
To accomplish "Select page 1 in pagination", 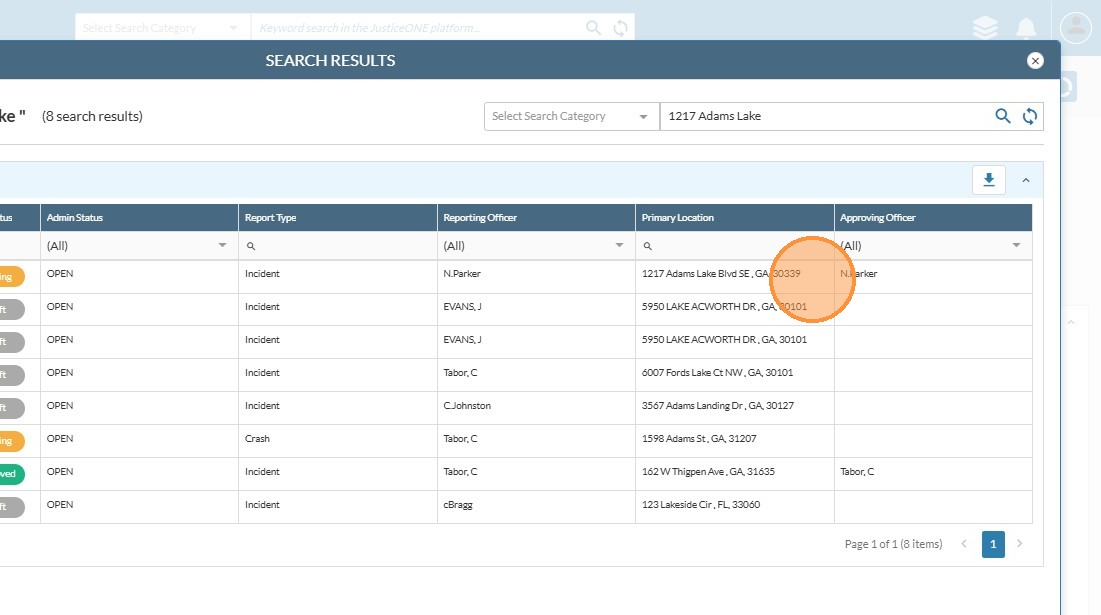I will (993, 544).
